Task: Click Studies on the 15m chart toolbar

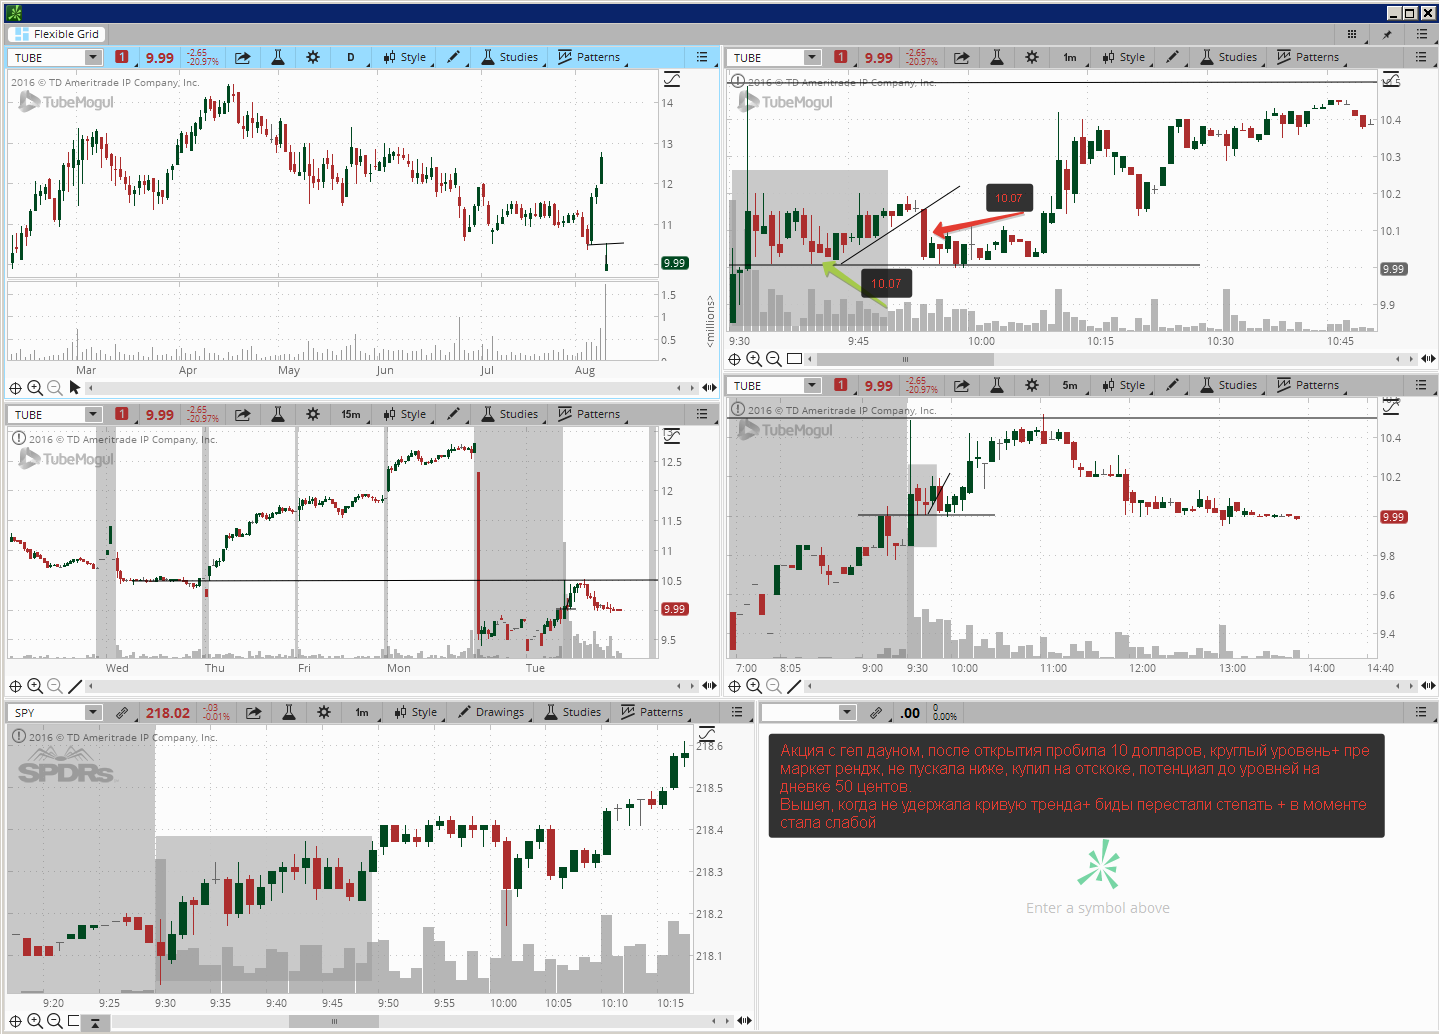Action: 510,414
